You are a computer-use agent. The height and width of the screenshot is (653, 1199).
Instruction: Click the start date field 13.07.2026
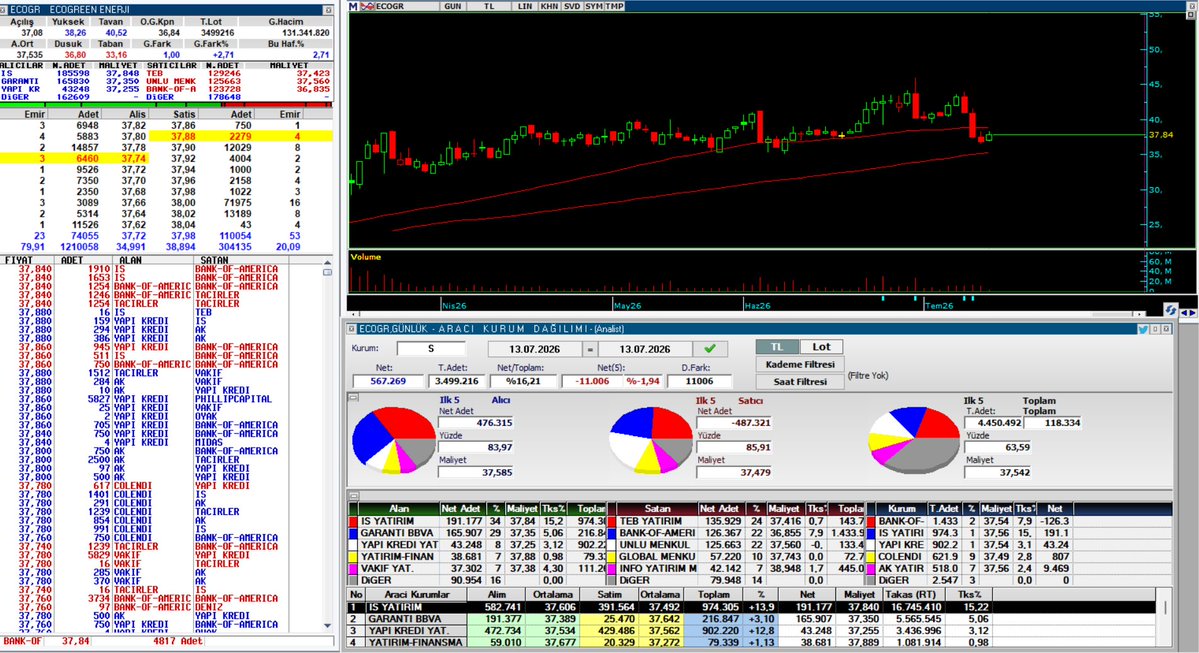click(535, 349)
